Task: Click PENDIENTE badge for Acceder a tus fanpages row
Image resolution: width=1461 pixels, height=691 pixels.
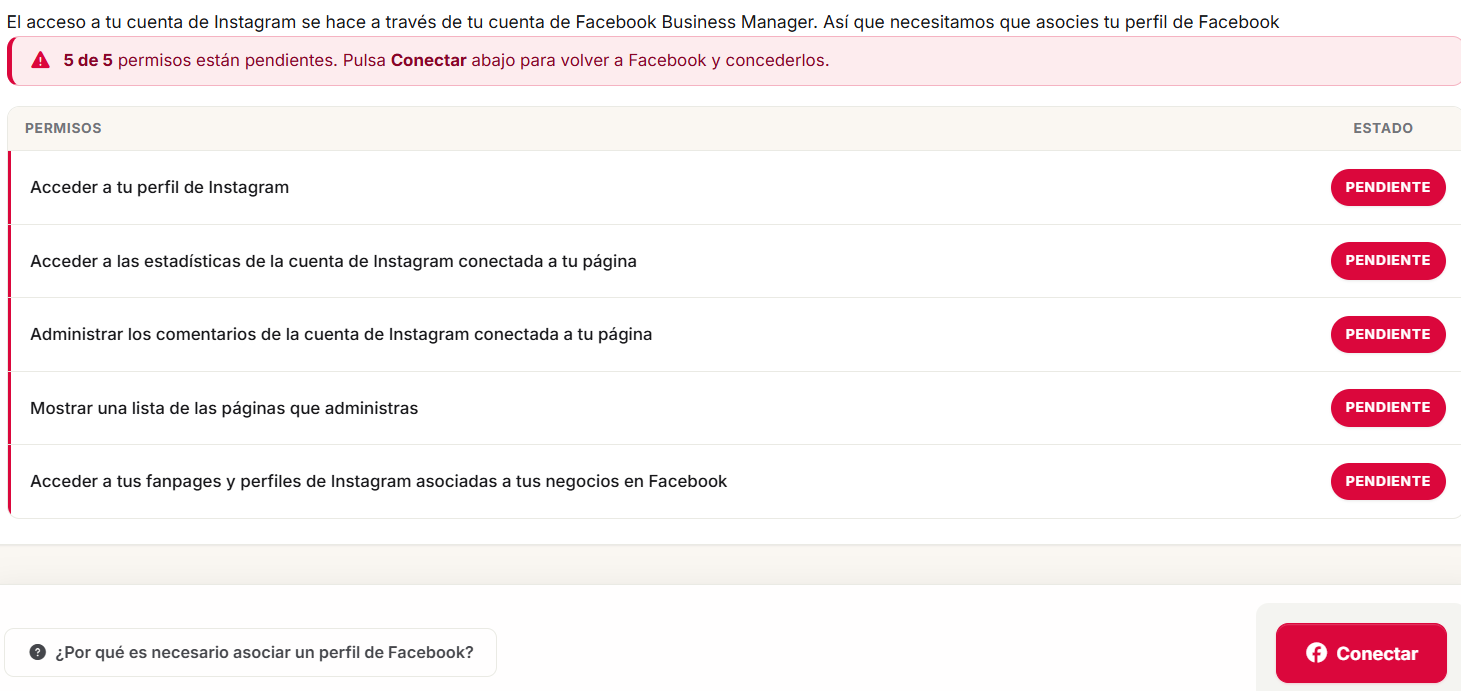Action: (1387, 481)
